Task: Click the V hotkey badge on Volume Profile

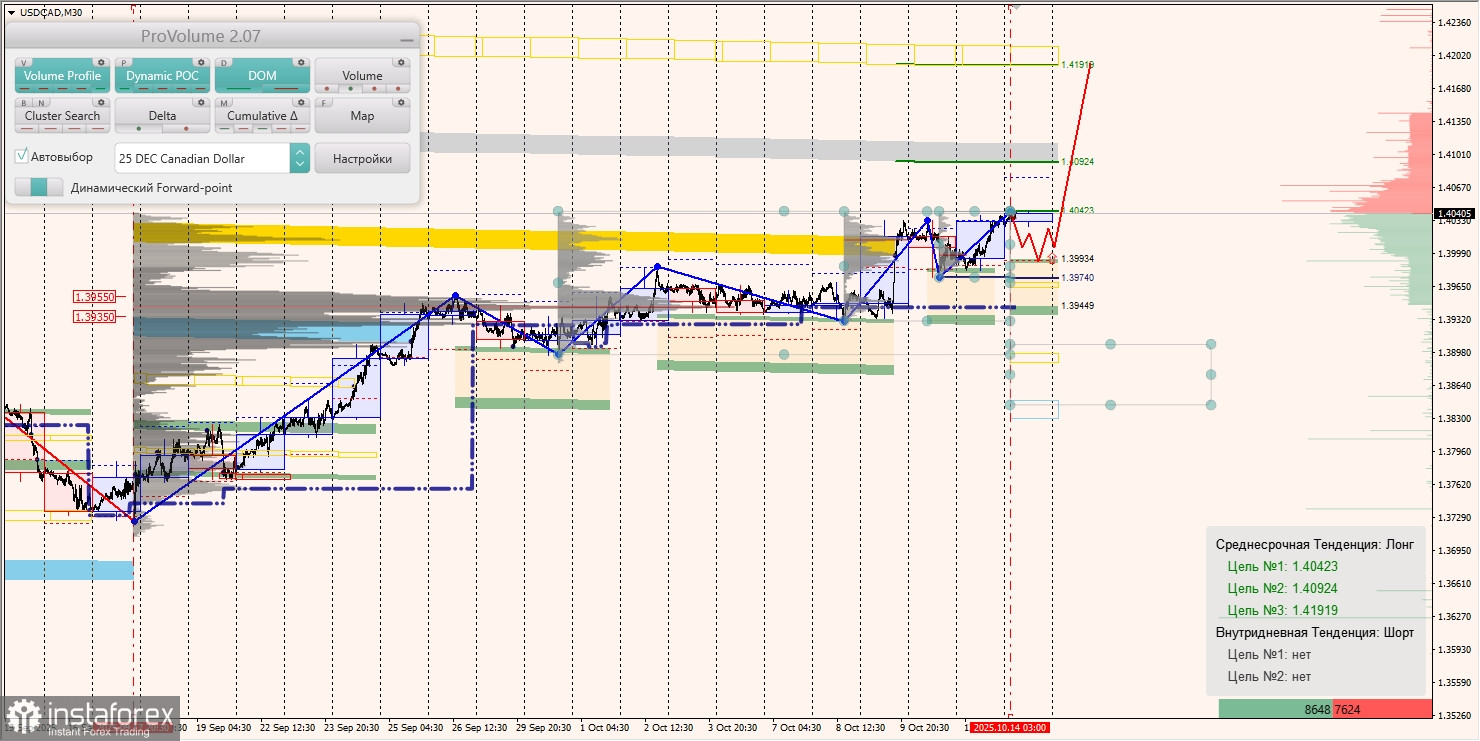Action: (24, 62)
